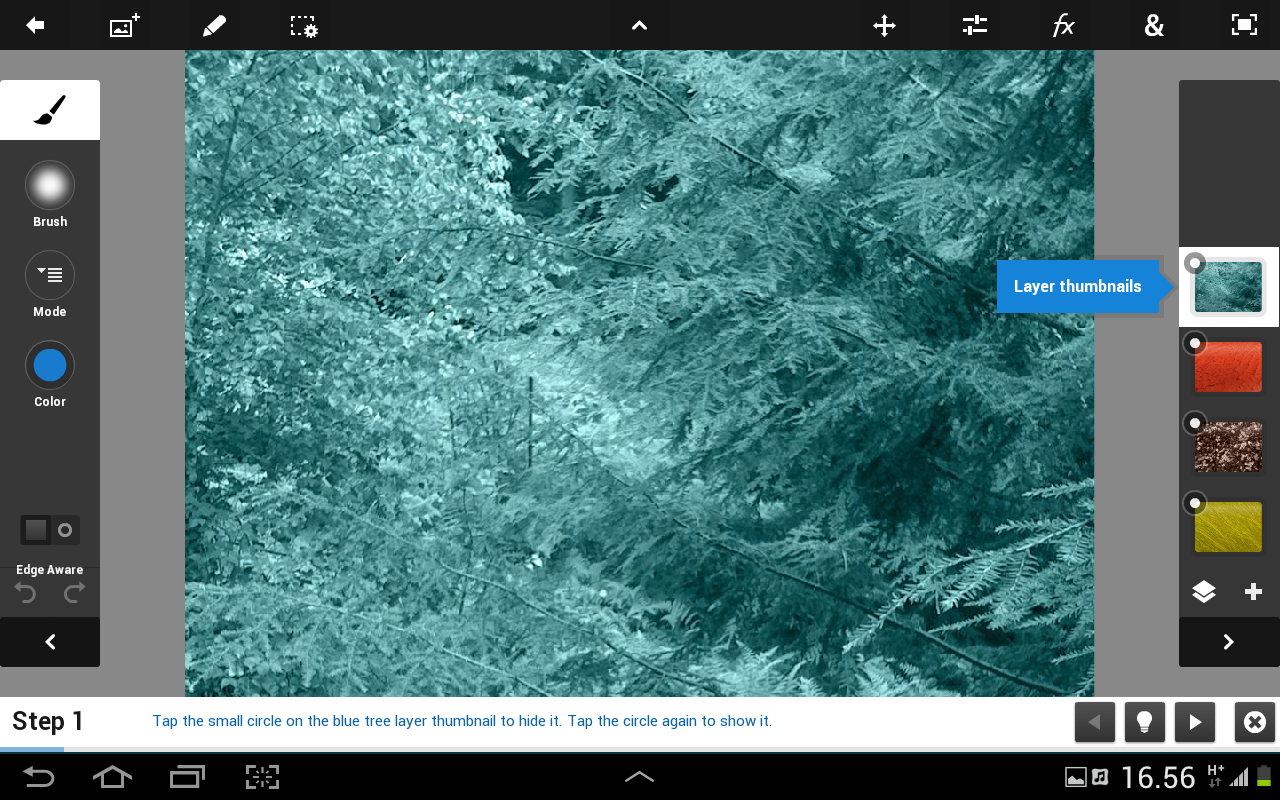Open the layers stack icon
Screen dimensions: 1280x800
point(1204,592)
